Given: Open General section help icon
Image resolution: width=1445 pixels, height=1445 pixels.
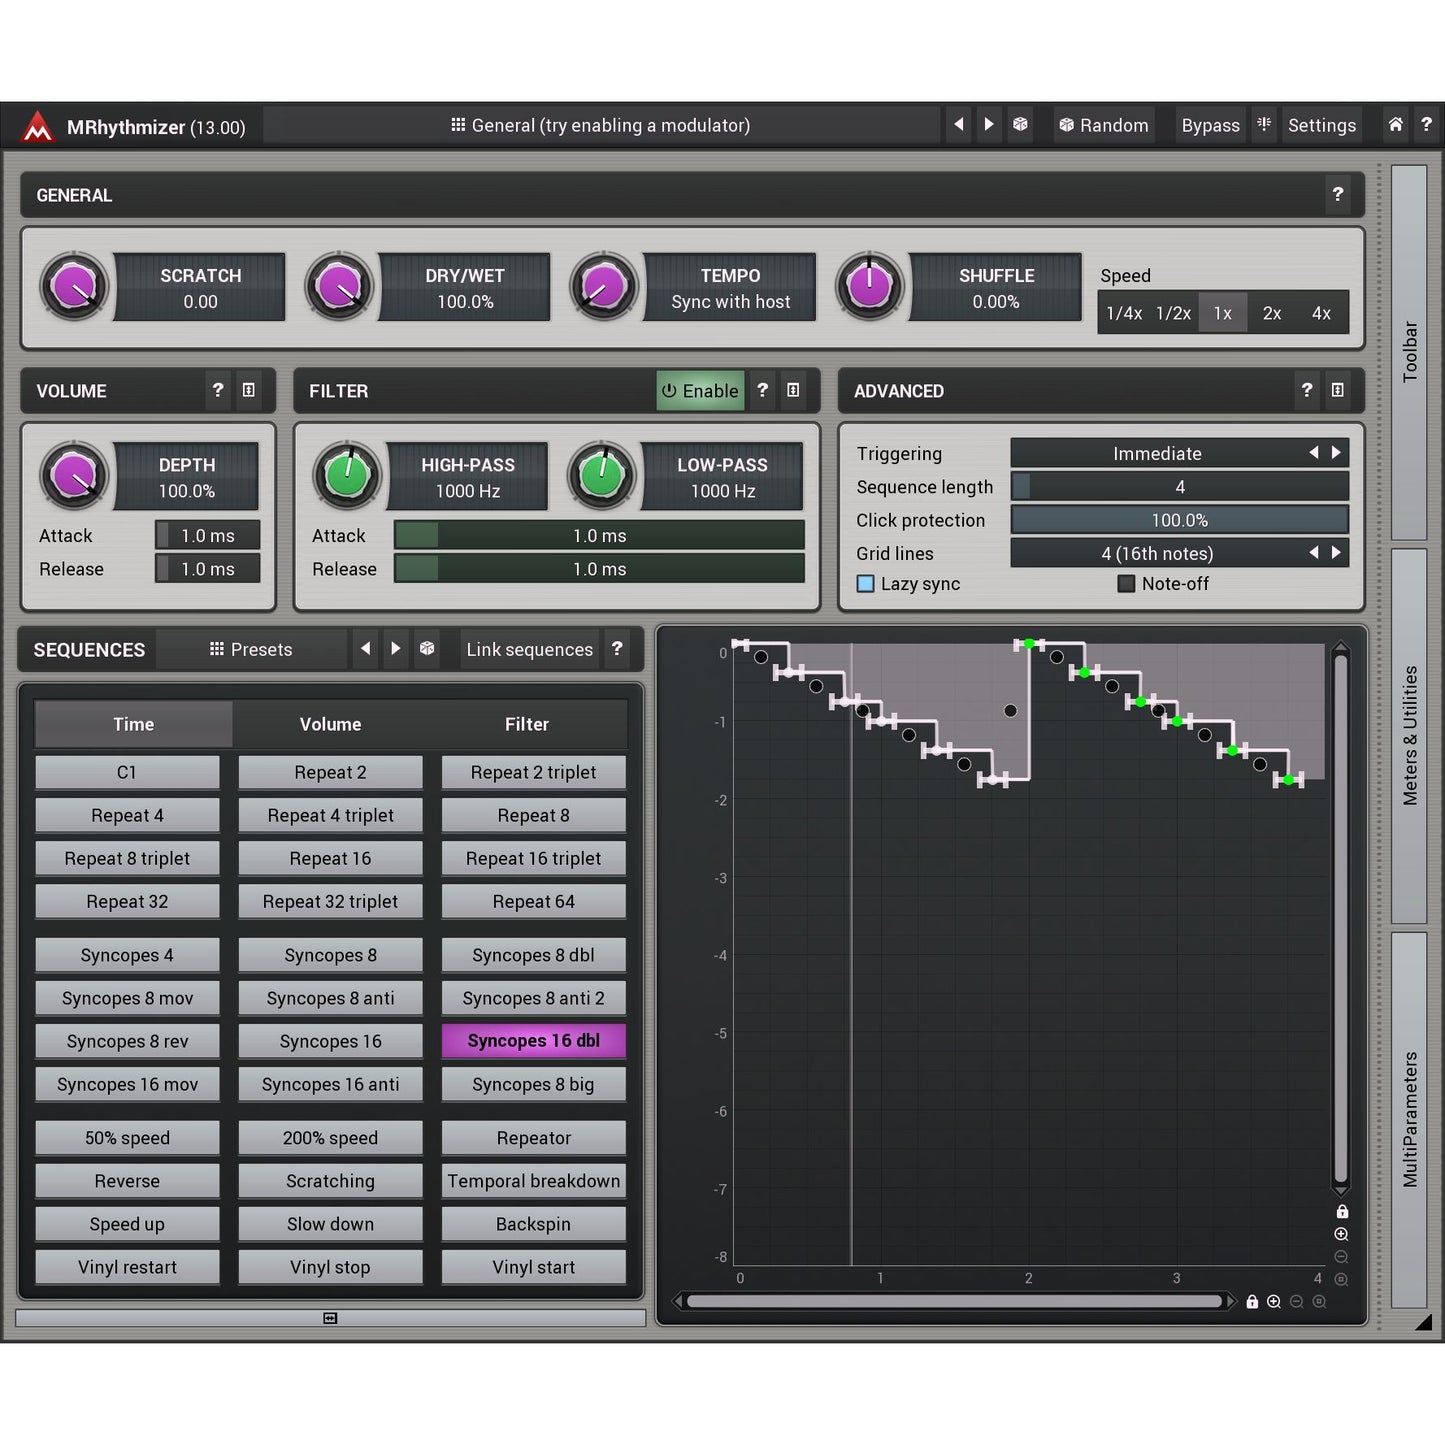Looking at the screenshot, I should pos(1337,195).
